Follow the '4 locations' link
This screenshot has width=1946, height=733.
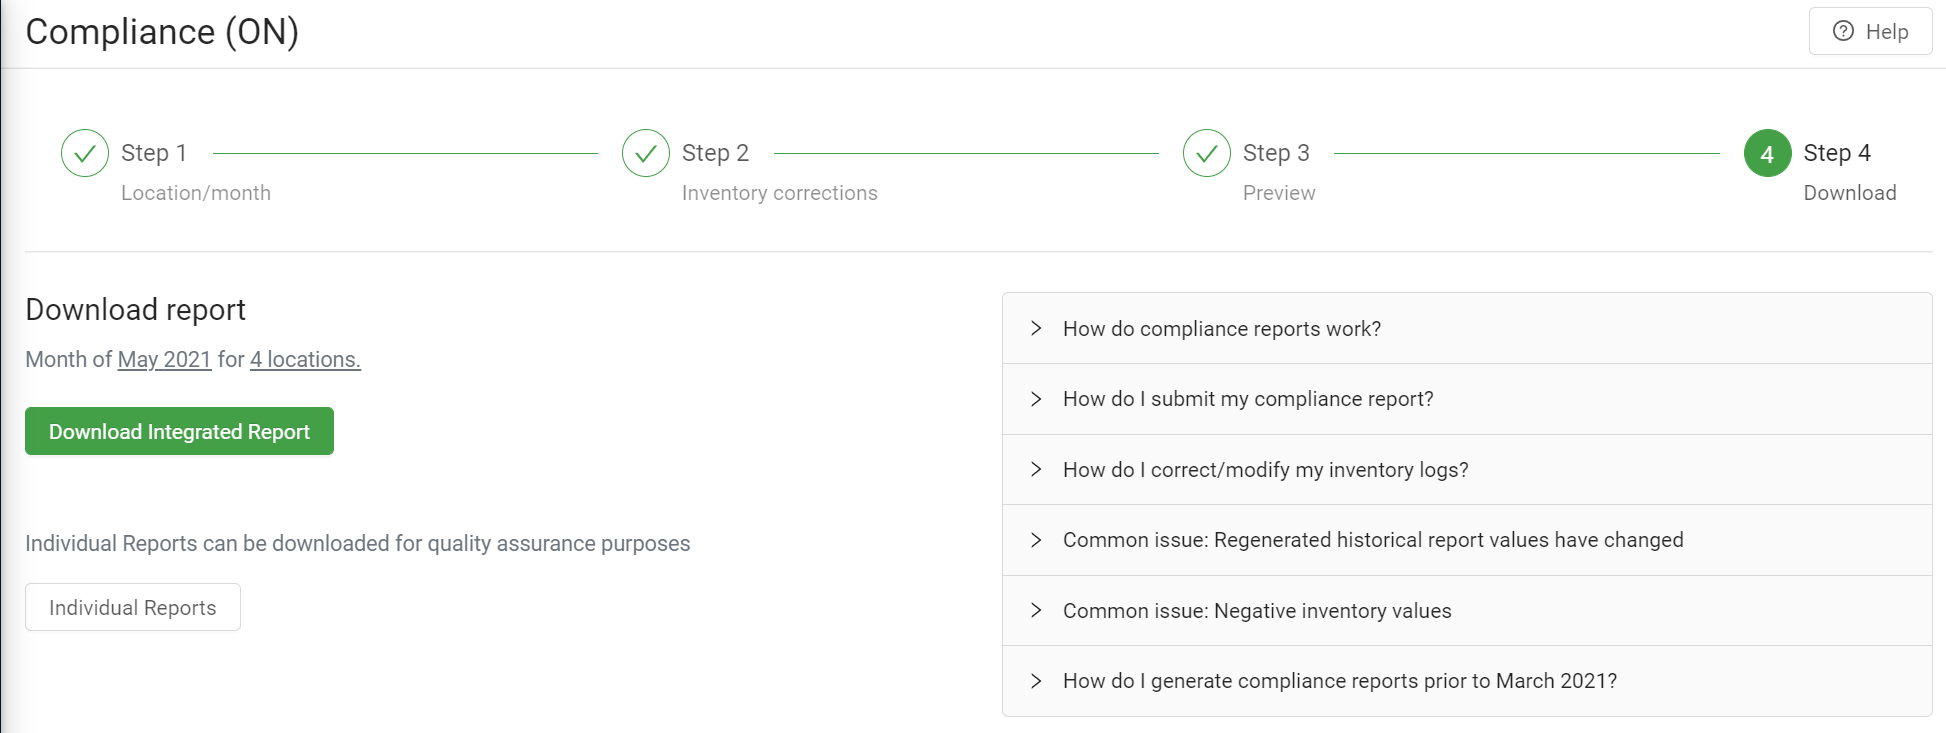point(305,359)
